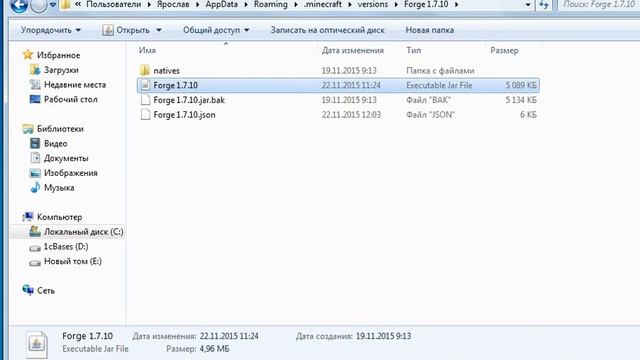Expand the arrow after the versions breadcrumb
Screen dimensions: 640x360
pyautogui.click(x=396, y=5)
